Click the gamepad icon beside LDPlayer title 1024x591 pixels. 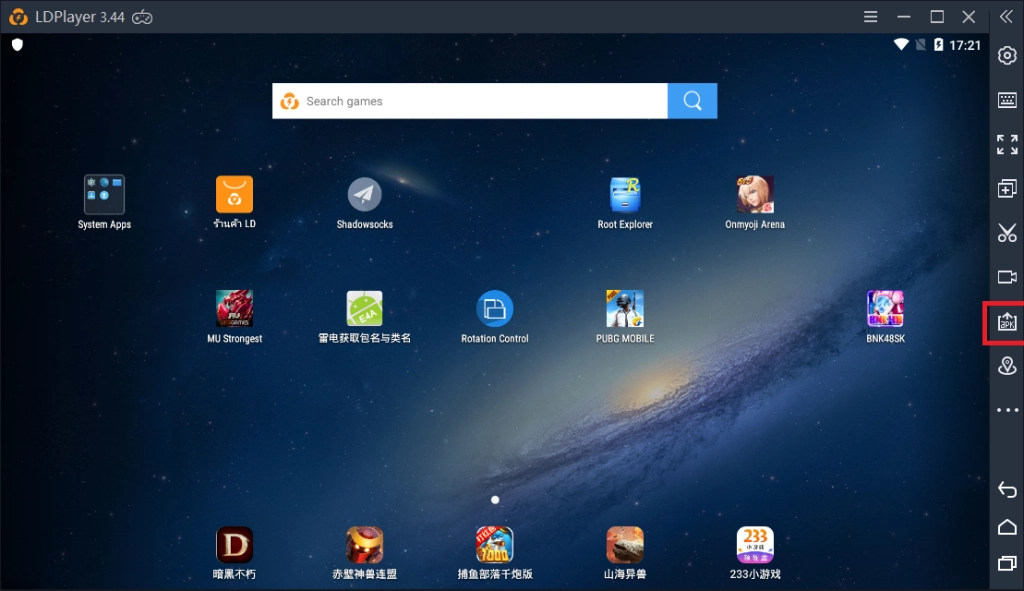pyautogui.click(x=142, y=18)
